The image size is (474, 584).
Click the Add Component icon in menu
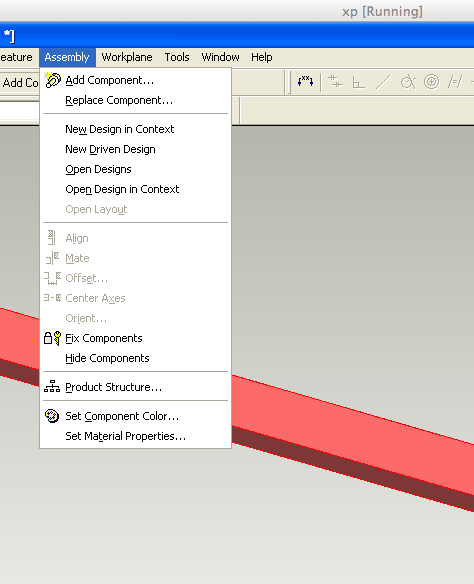pos(52,80)
